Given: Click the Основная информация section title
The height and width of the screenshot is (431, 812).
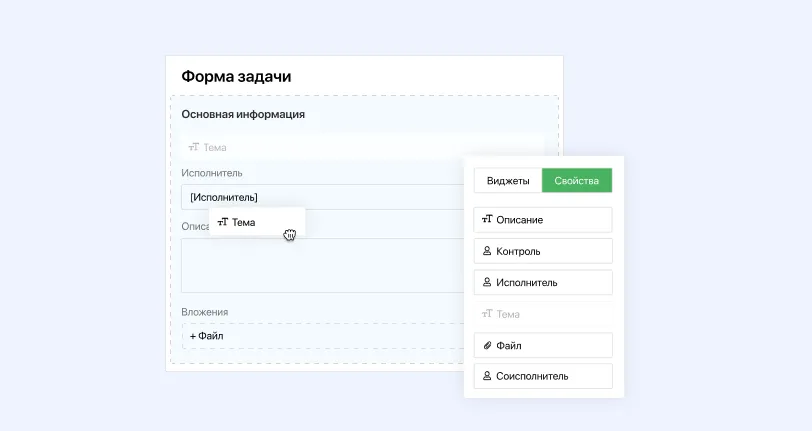Looking at the screenshot, I should point(243,114).
